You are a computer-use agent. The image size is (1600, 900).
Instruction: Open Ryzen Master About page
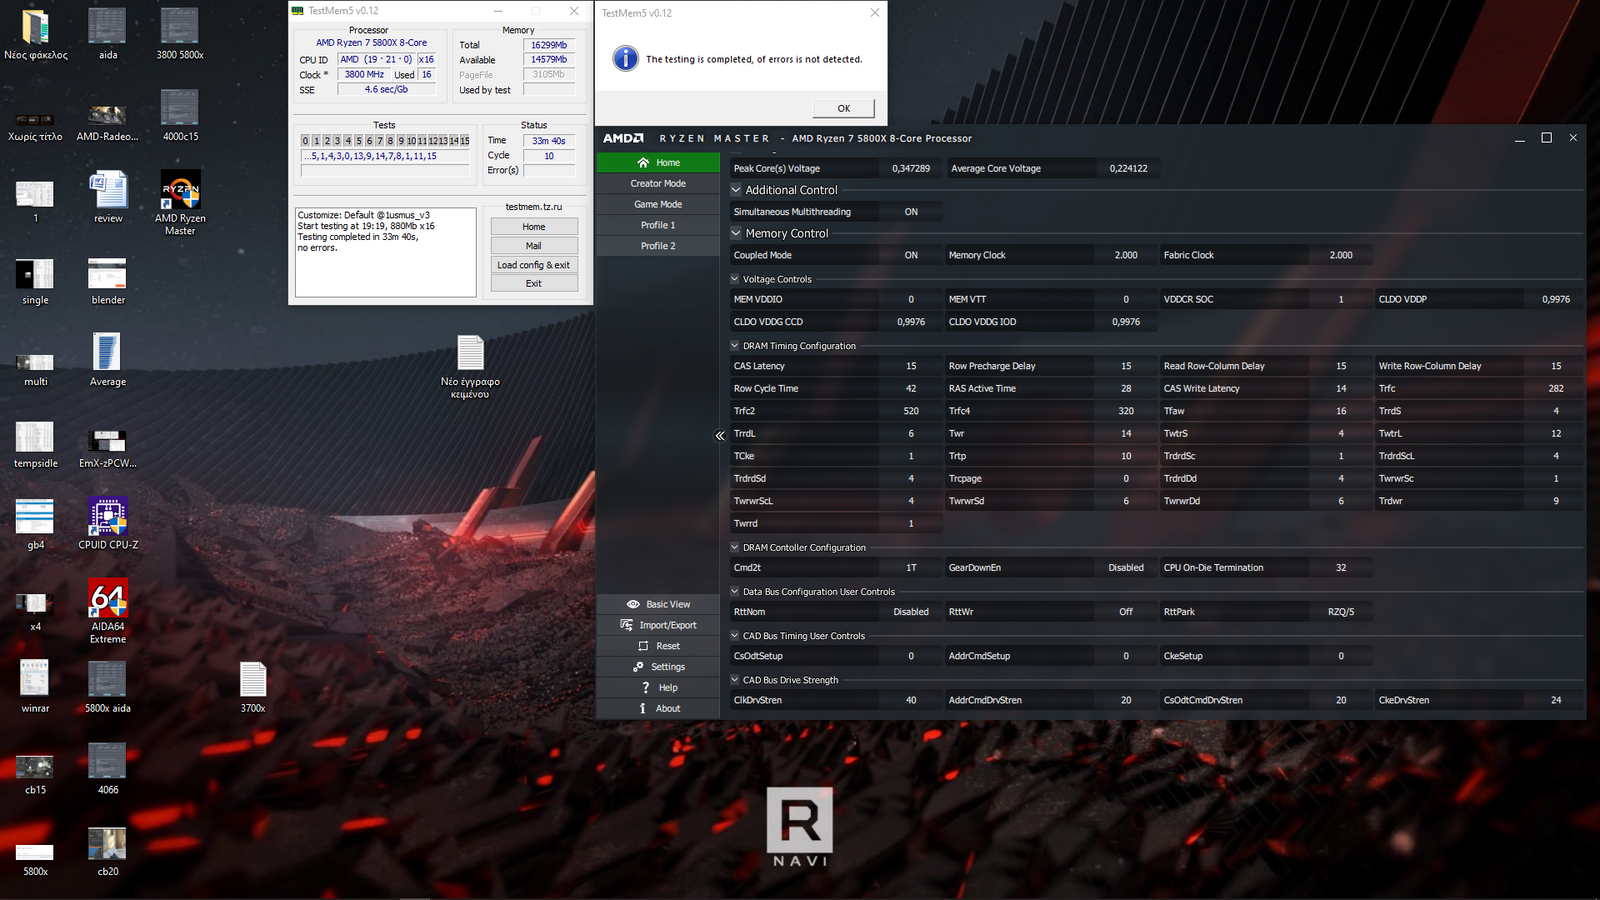(x=658, y=709)
